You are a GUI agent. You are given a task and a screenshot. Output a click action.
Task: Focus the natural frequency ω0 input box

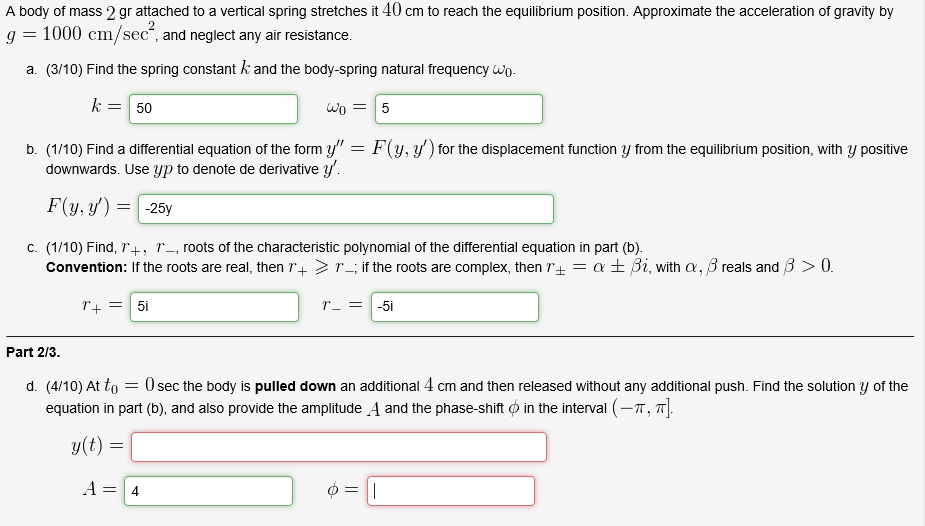(x=458, y=108)
